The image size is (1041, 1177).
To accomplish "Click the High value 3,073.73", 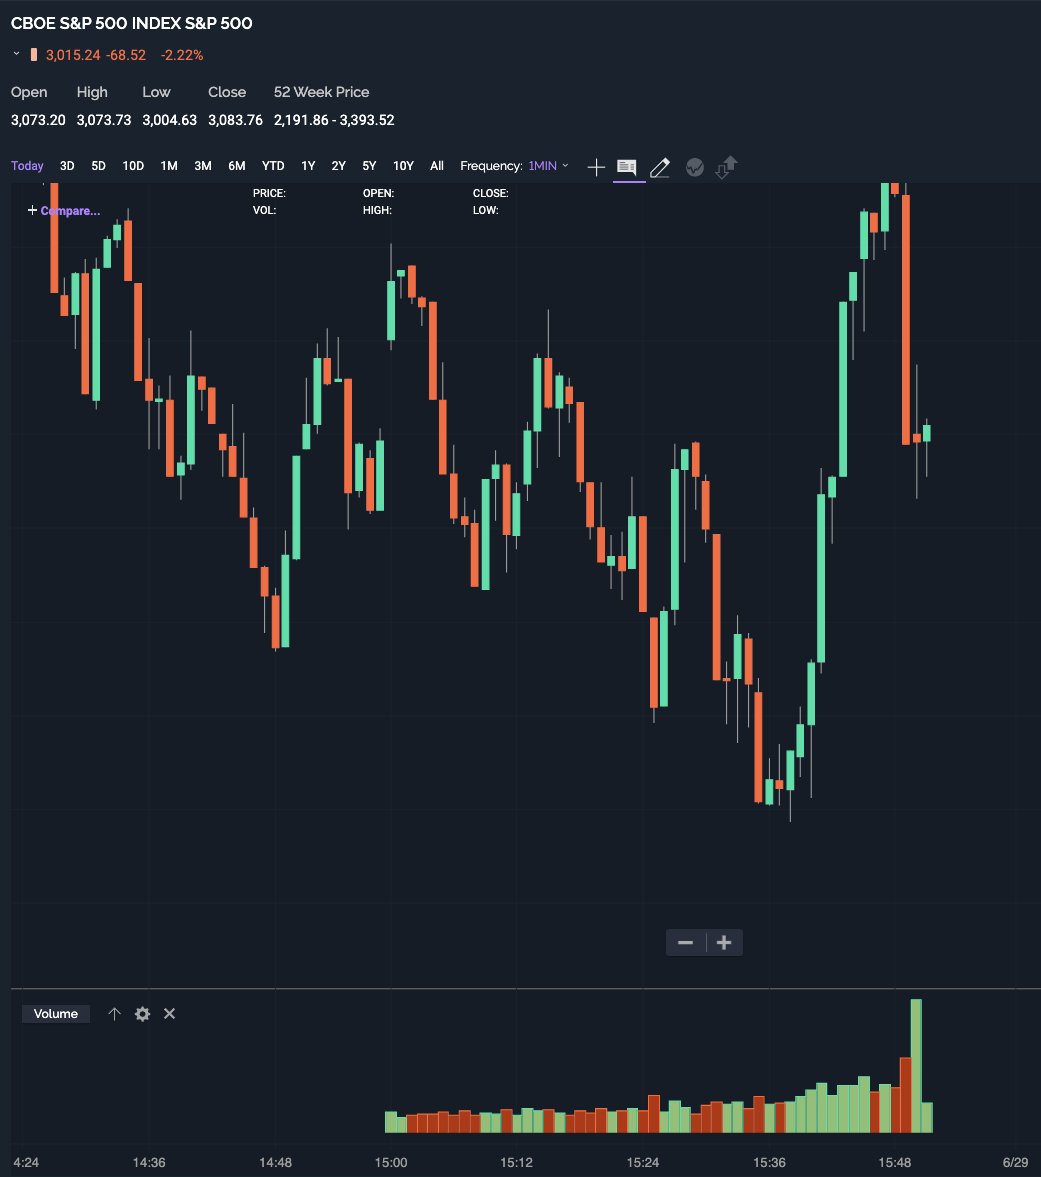I will point(104,120).
